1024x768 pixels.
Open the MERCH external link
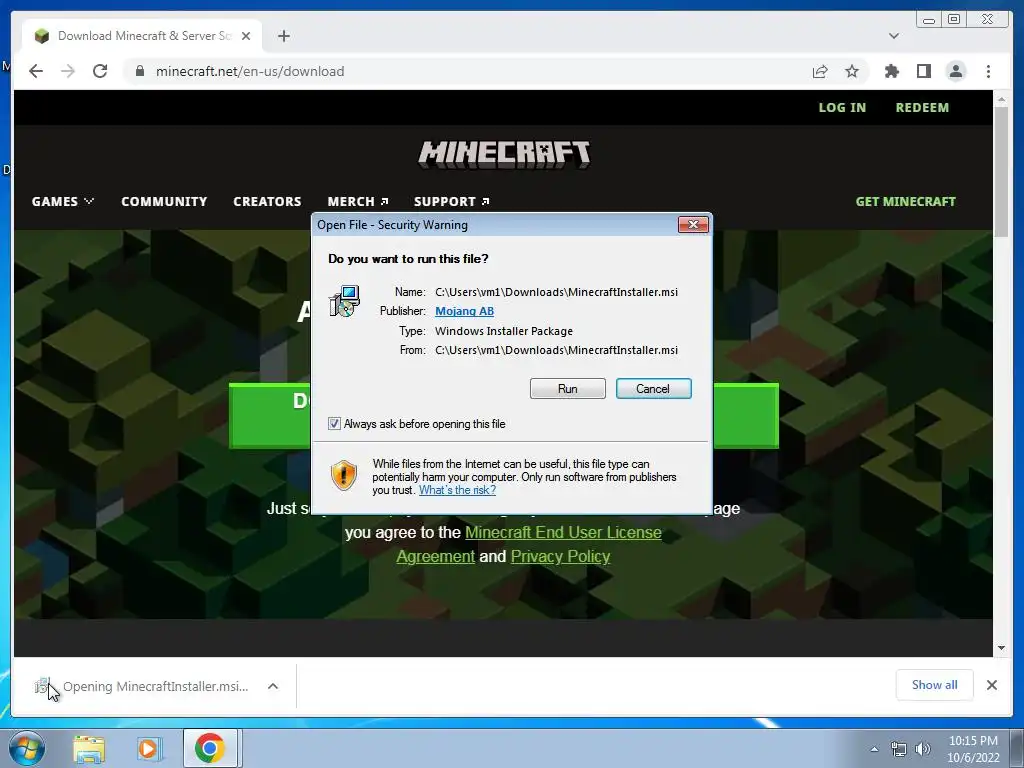[x=358, y=202]
